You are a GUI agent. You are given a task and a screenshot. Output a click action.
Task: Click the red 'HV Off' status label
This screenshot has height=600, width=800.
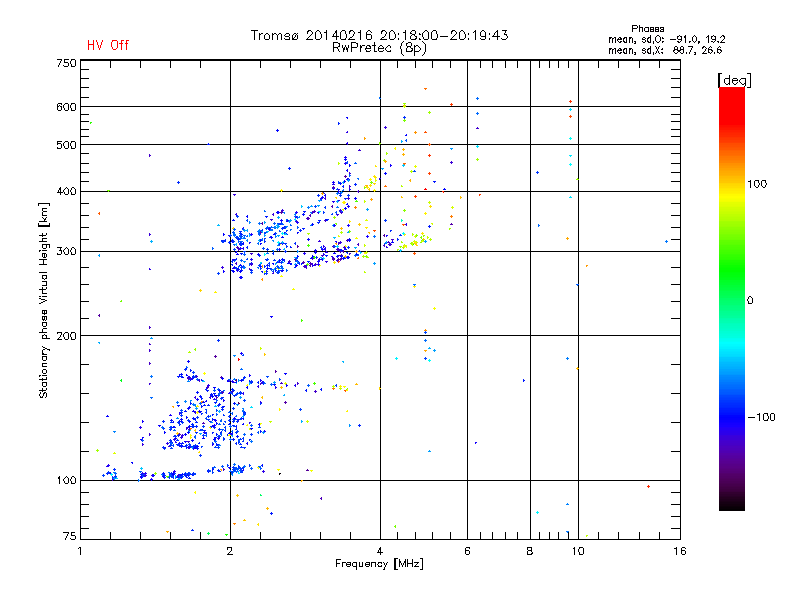(108, 45)
